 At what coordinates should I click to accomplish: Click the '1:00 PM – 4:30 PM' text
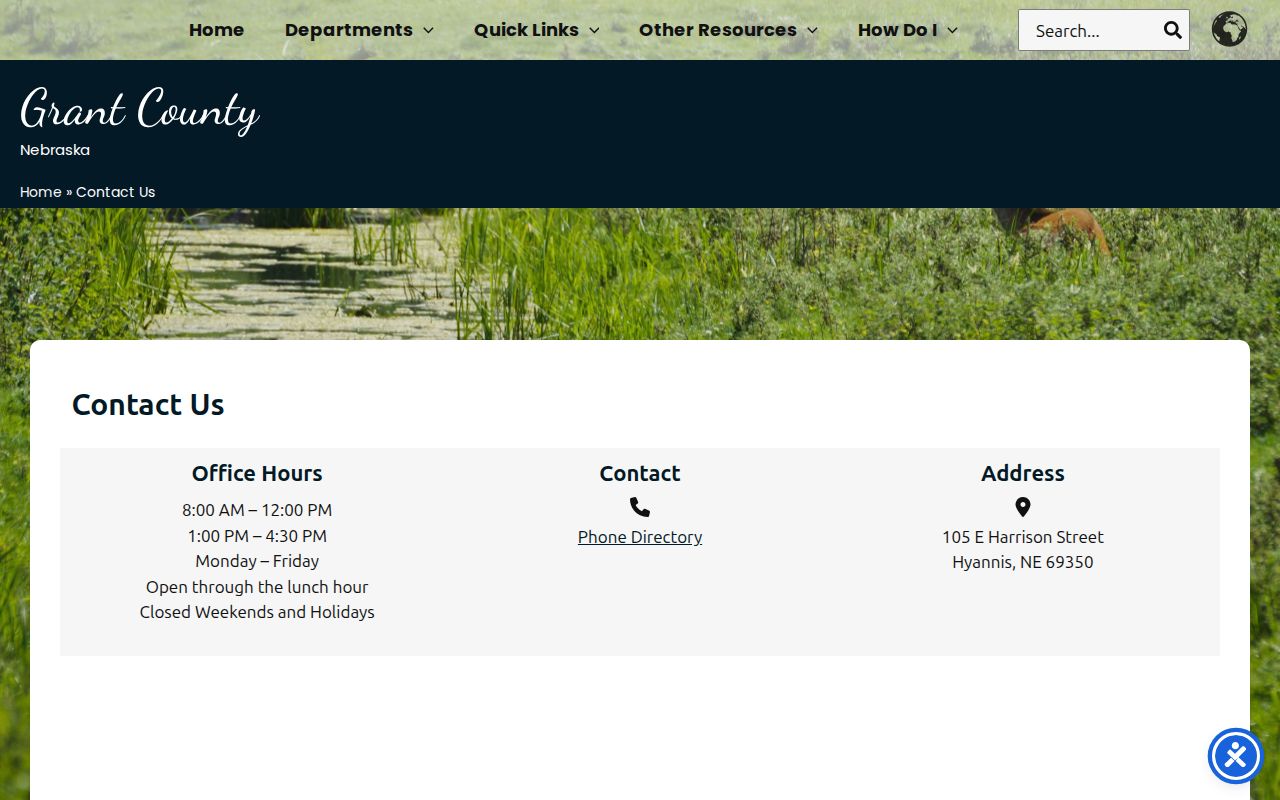[x=257, y=536]
